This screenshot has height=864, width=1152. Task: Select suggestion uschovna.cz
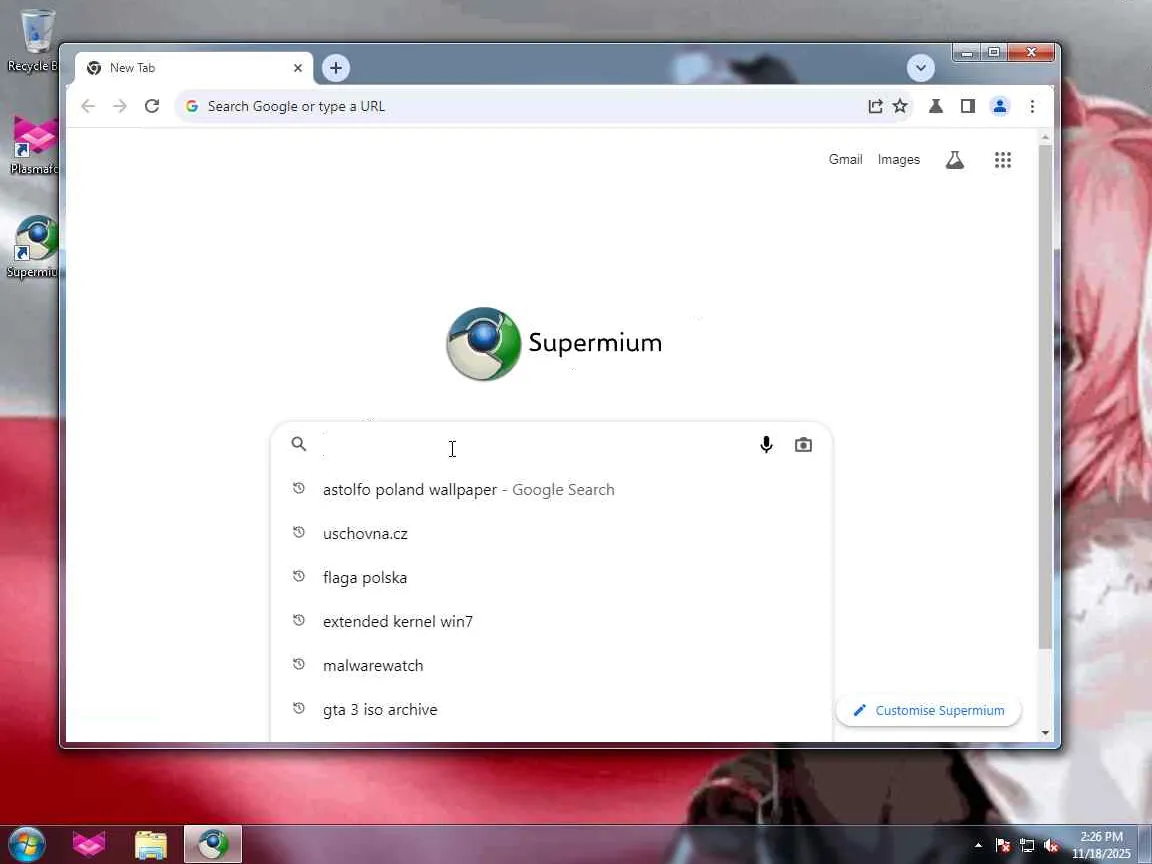coord(551,533)
